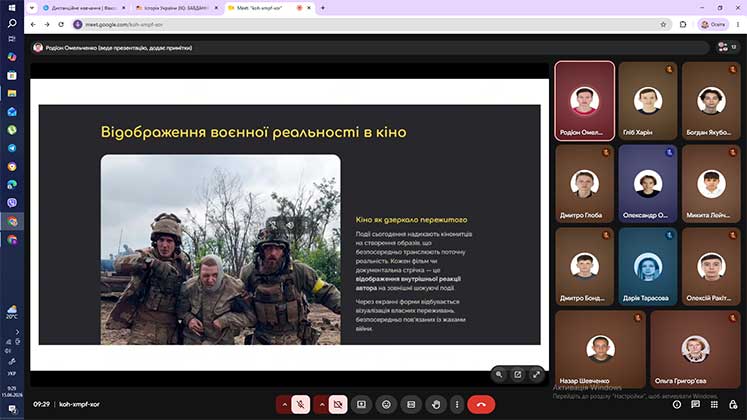Image resolution: width=747 pixels, height=420 pixels.
Task: Click Микита Лейч... name label
Action: tap(708, 215)
